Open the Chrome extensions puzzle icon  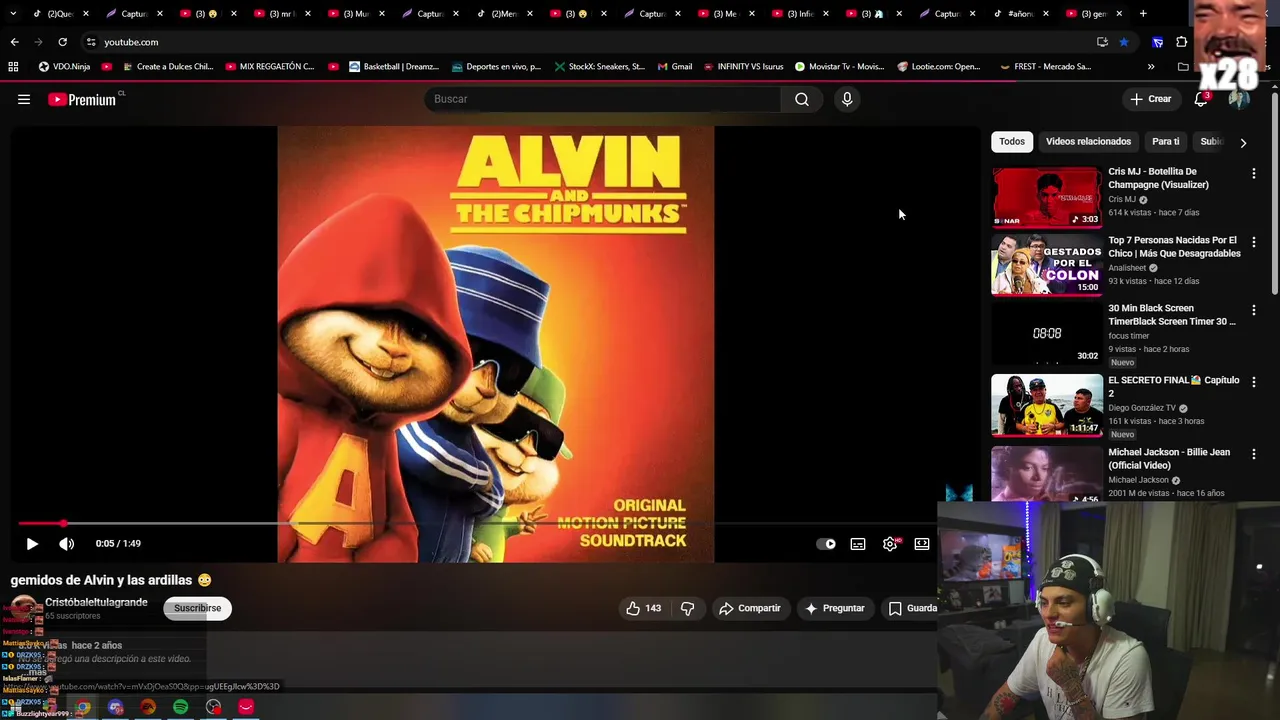(x=1182, y=42)
